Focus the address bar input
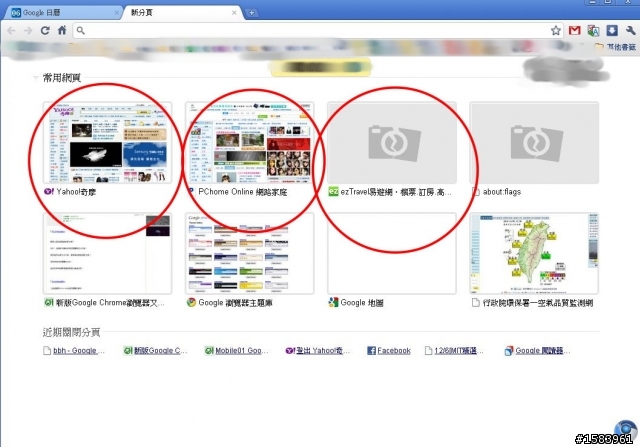The height and width of the screenshot is (447, 640). 316,31
